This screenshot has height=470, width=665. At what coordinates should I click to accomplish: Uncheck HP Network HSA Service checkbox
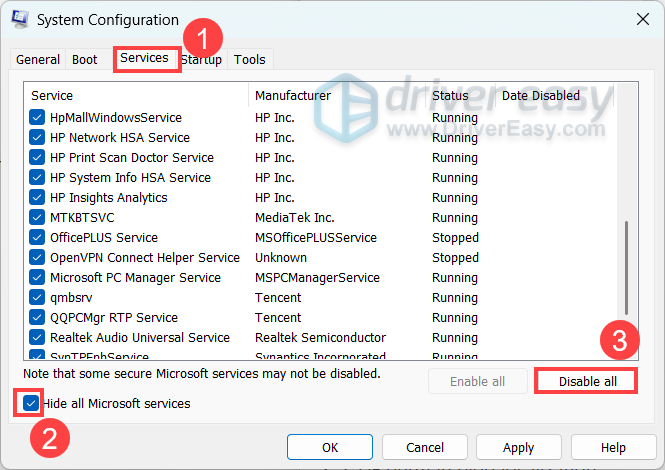[x=37, y=137]
